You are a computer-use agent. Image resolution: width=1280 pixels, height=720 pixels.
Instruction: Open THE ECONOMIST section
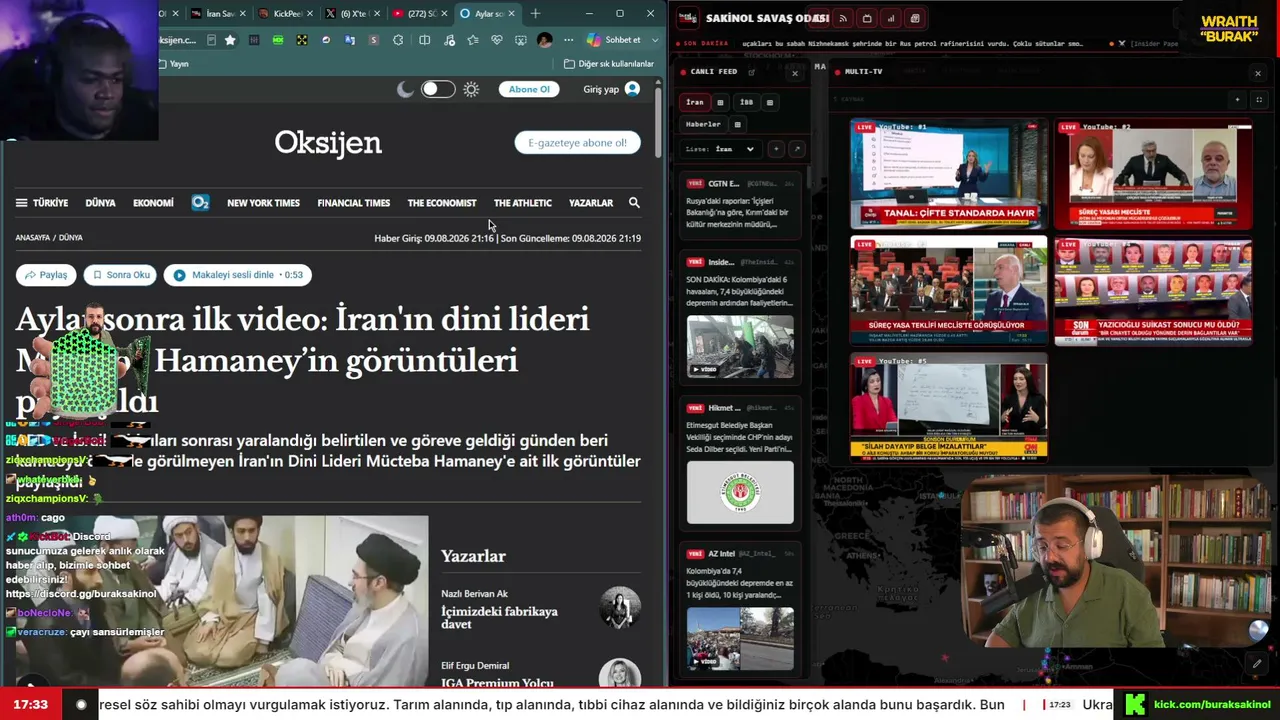pos(442,203)
